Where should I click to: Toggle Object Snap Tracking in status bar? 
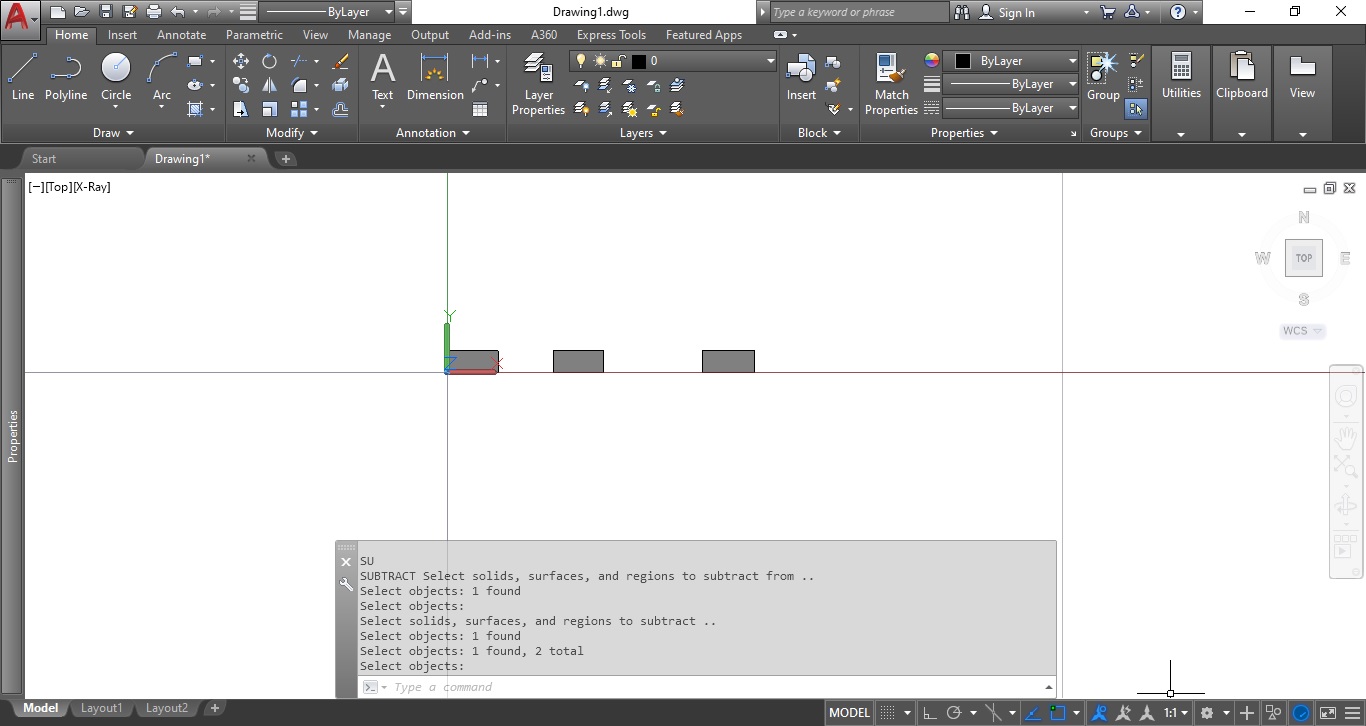(x=1034, y=713)
